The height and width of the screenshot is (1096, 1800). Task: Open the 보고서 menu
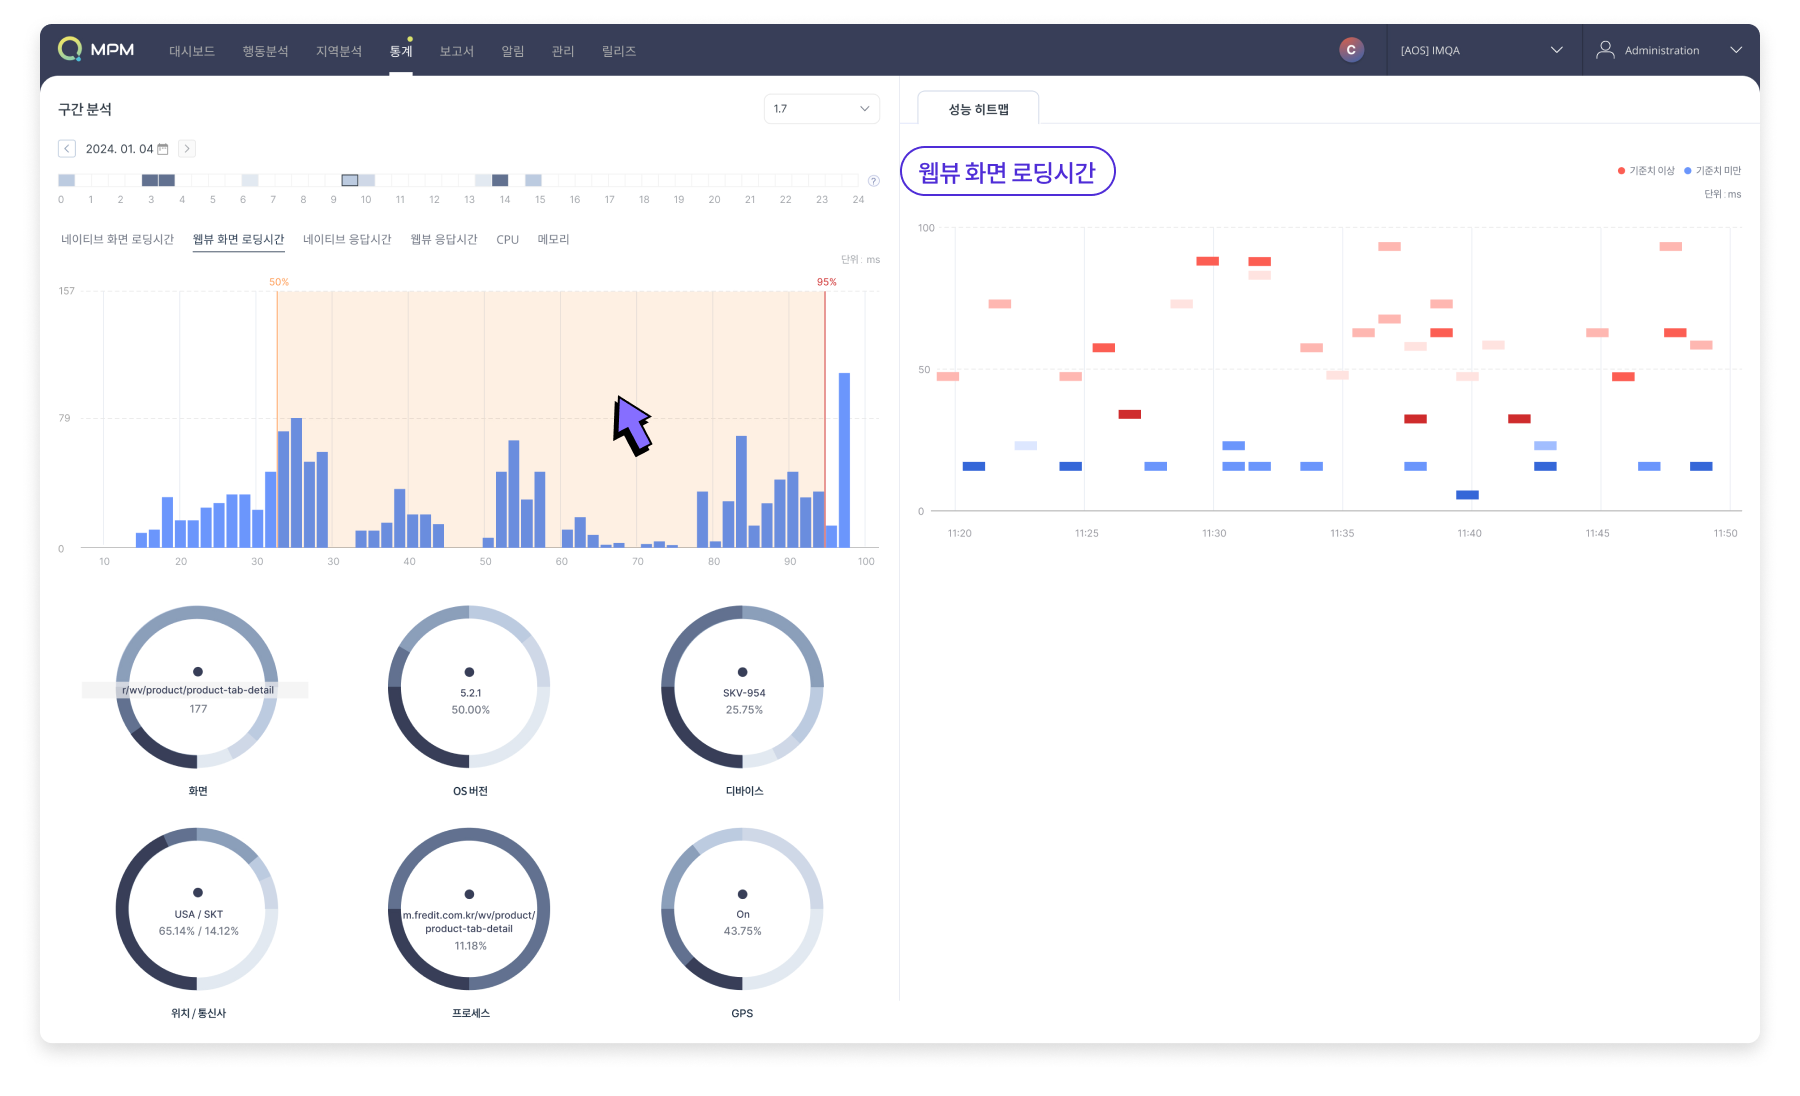click(457, 51)
